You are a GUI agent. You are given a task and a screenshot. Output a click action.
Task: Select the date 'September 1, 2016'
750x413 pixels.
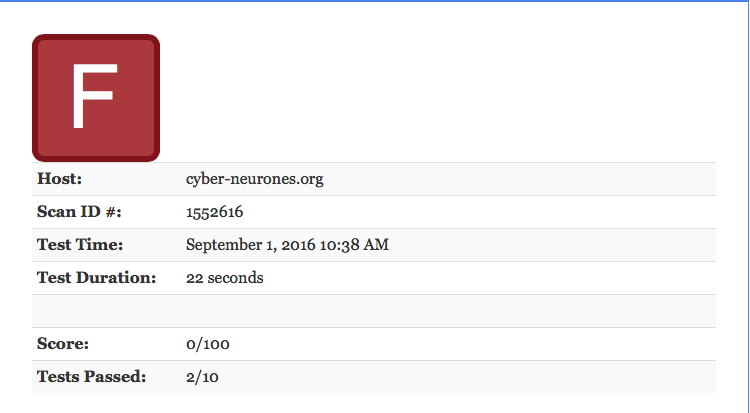coord(251,246)
